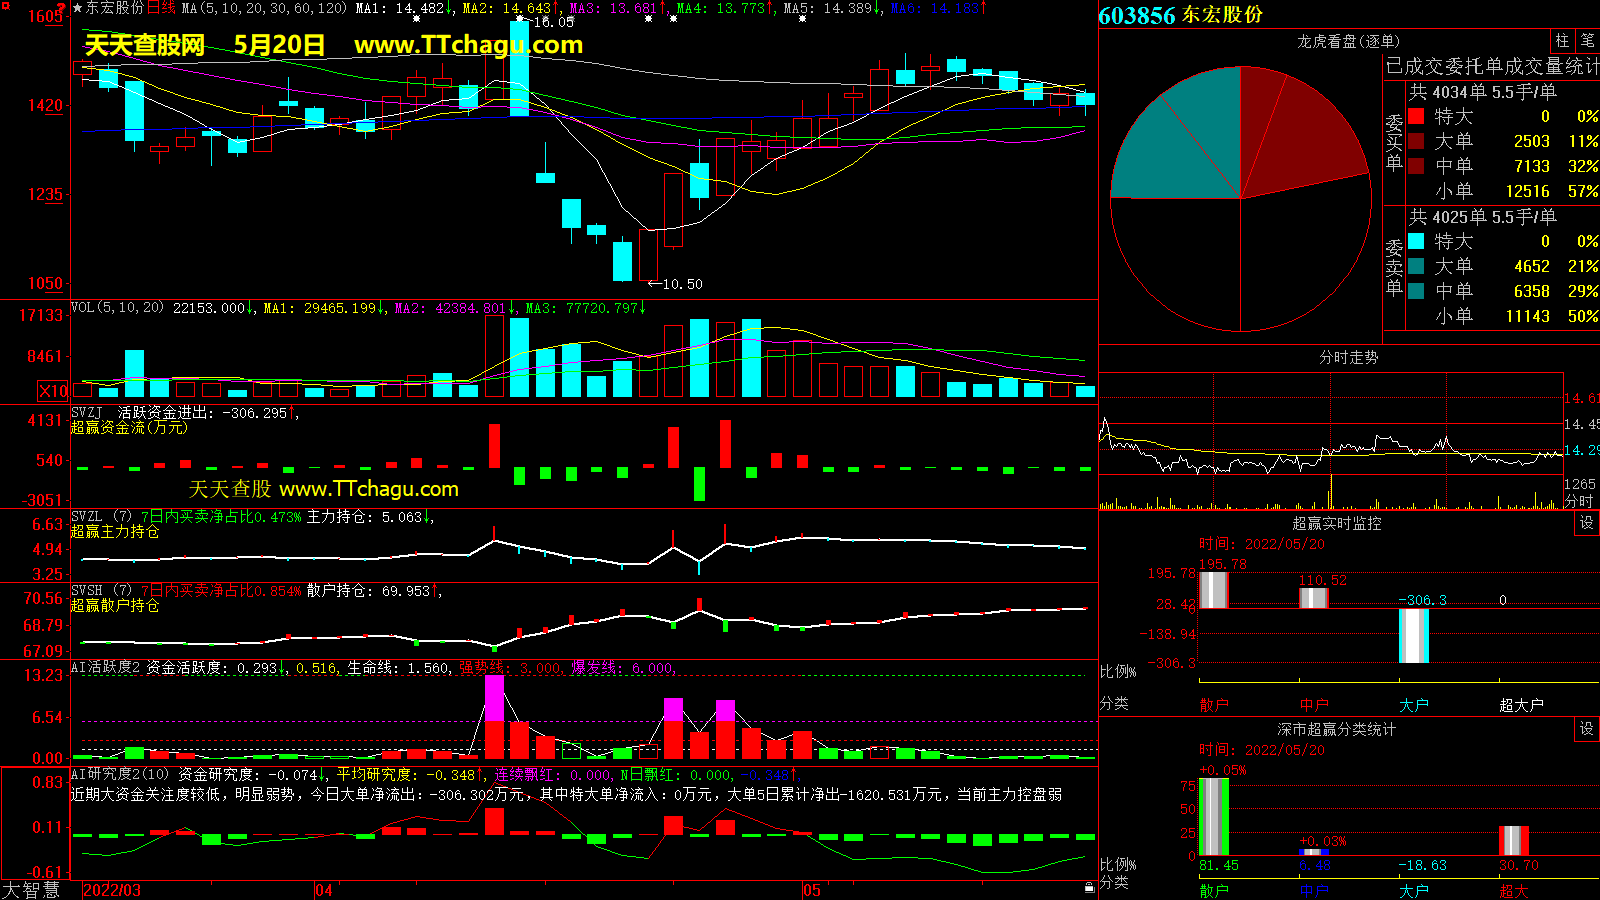The image size is (1600, 900).
Task: Switch to 笔 tick view
Action: [1587, 41]
